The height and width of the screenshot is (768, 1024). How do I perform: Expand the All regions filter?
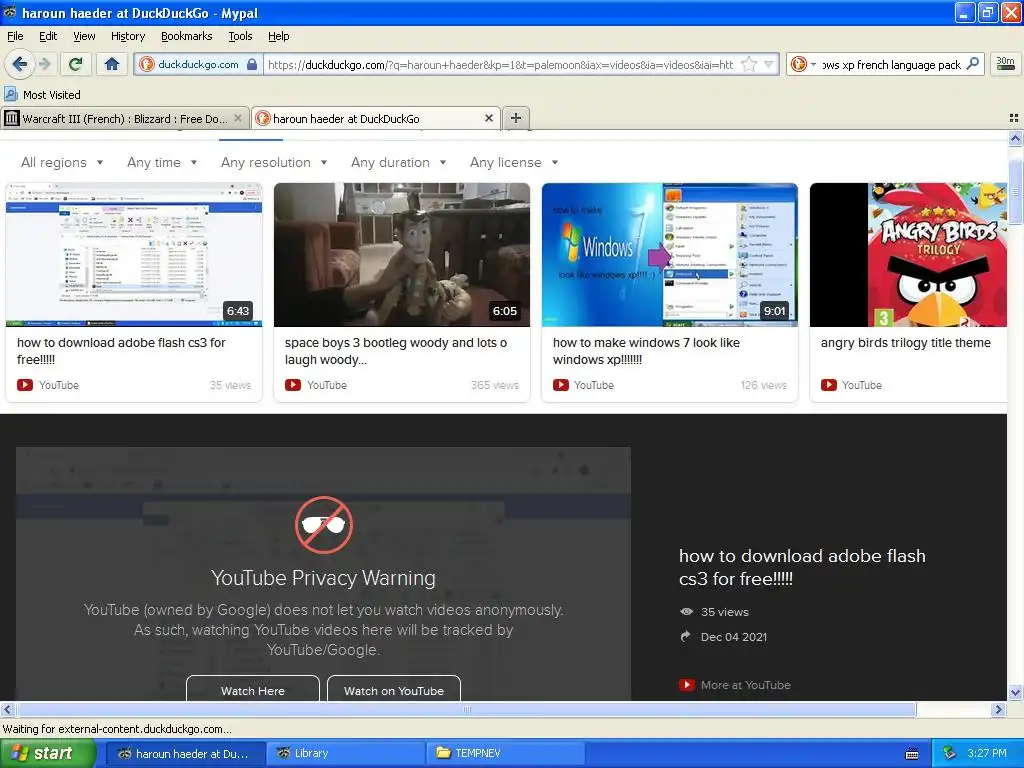(62, 163)
